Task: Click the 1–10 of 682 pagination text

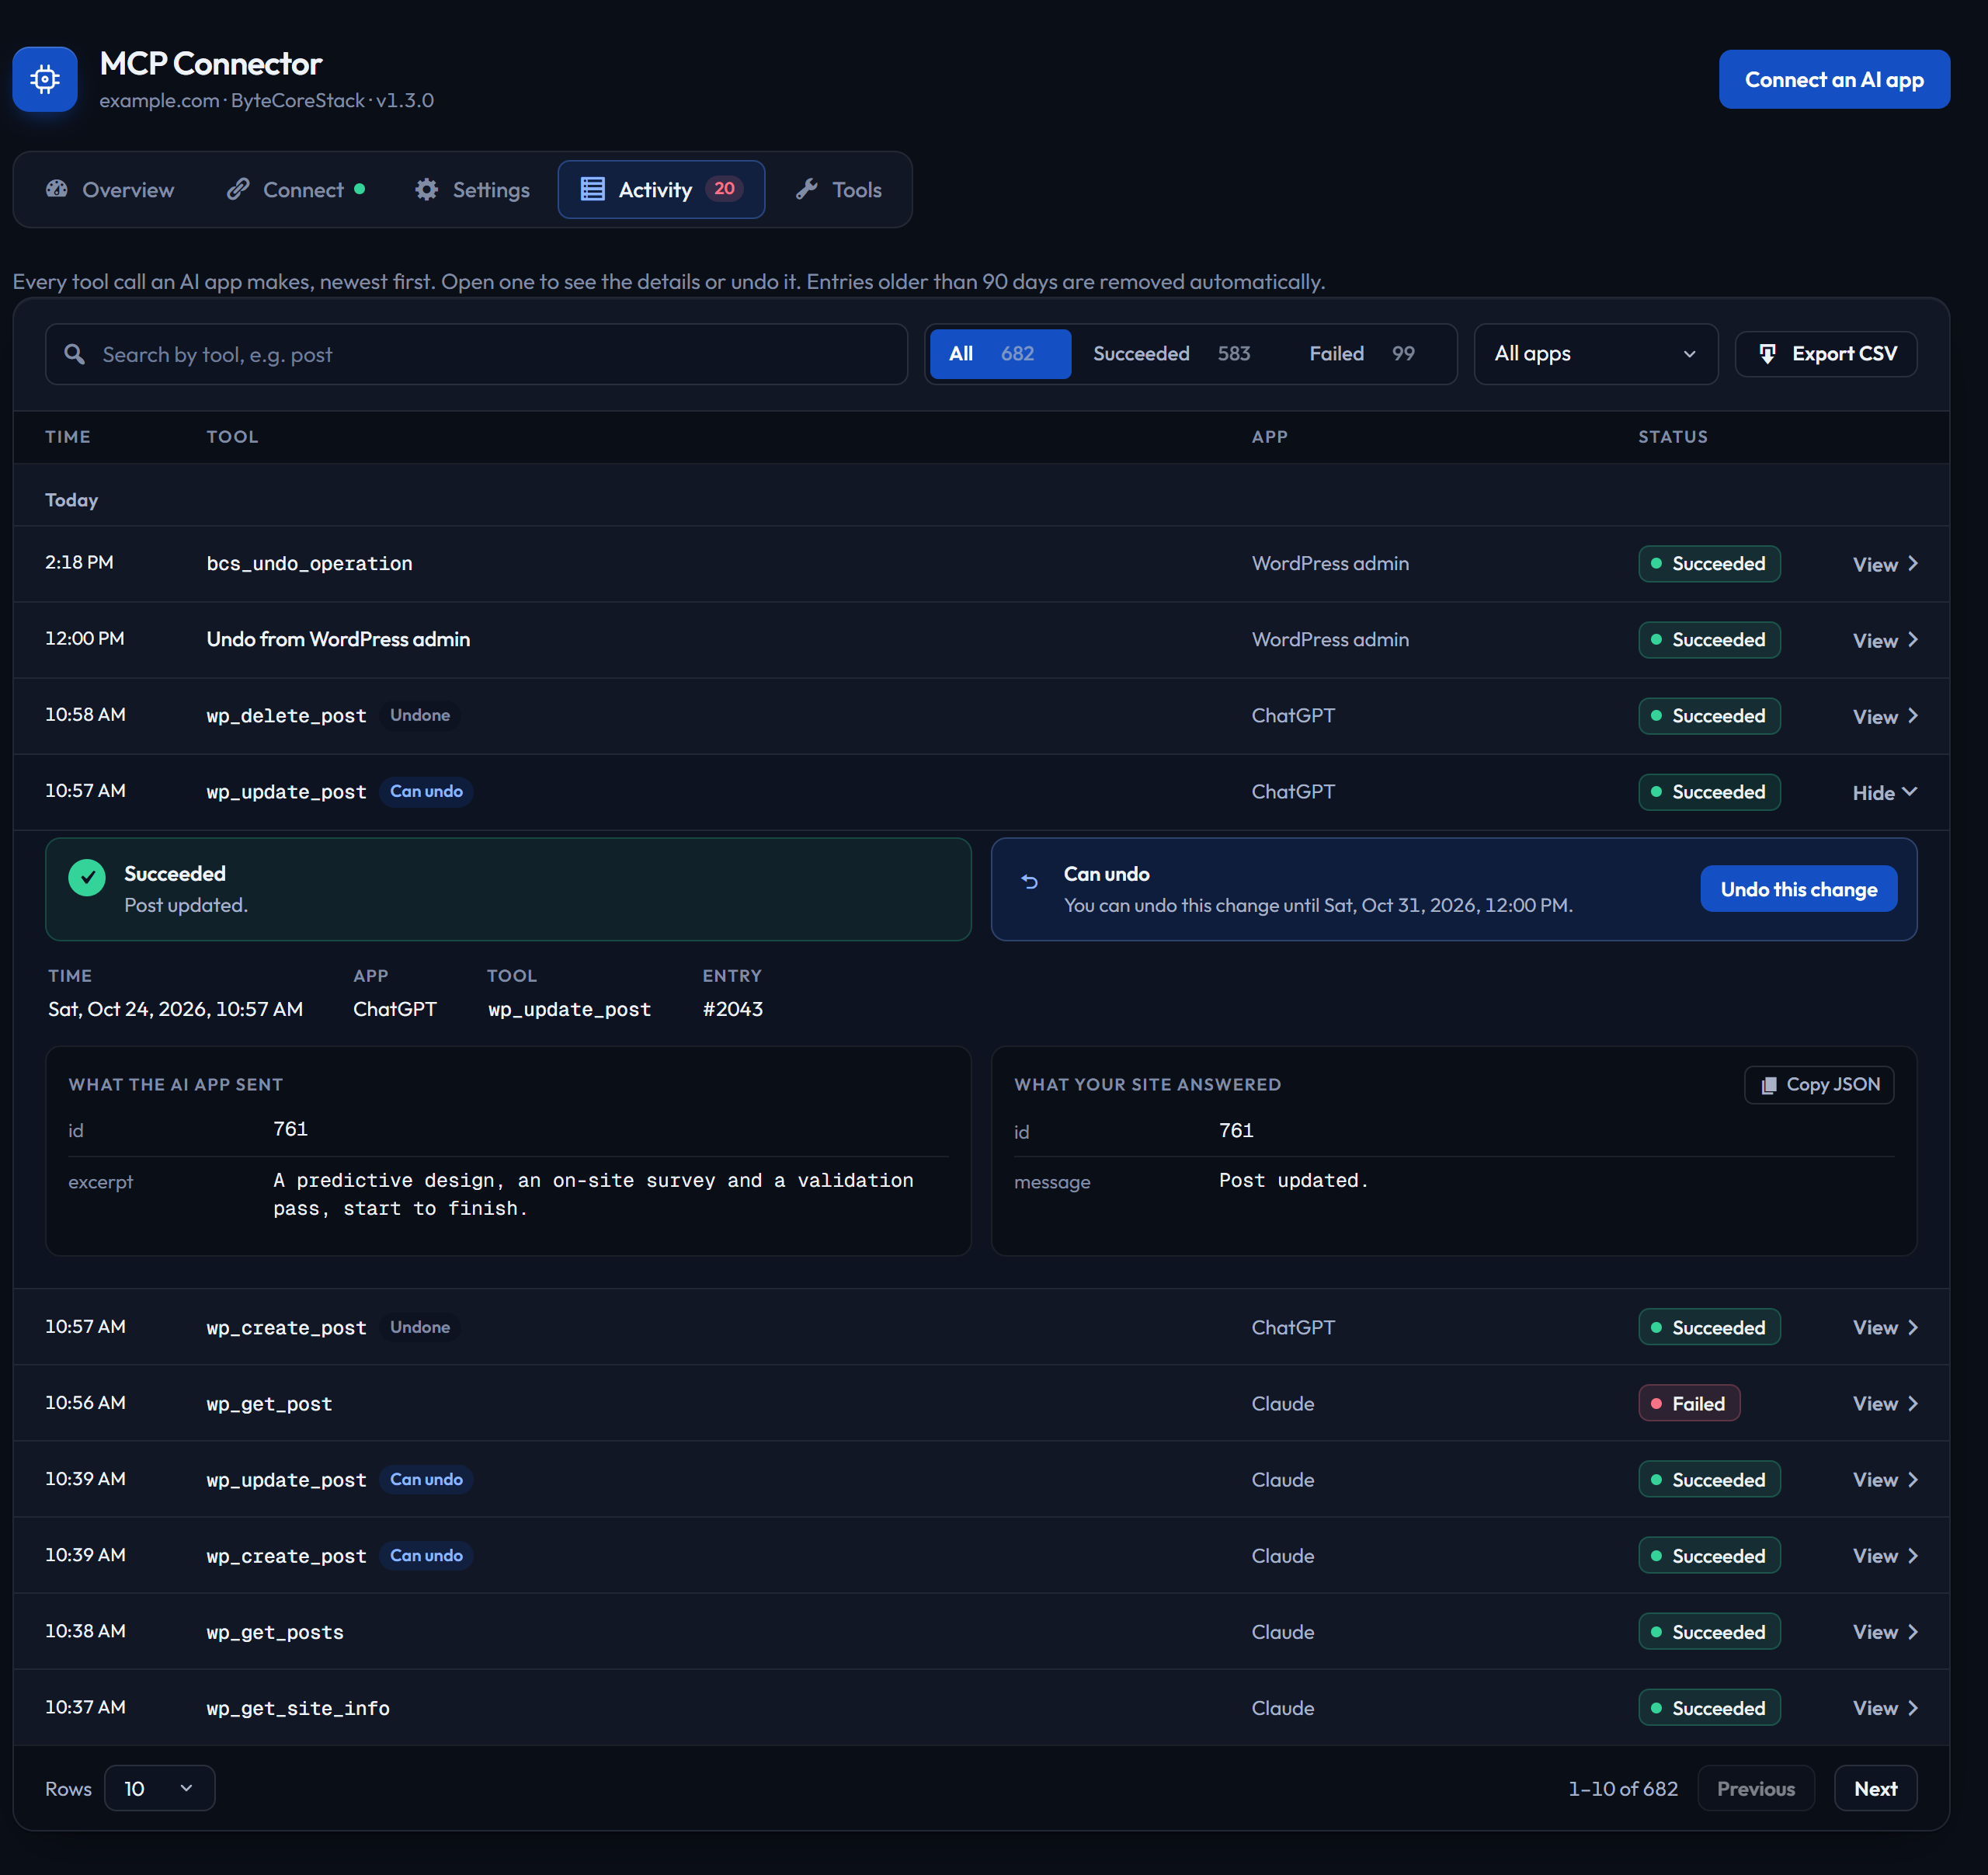Action: (1623, 1788)
